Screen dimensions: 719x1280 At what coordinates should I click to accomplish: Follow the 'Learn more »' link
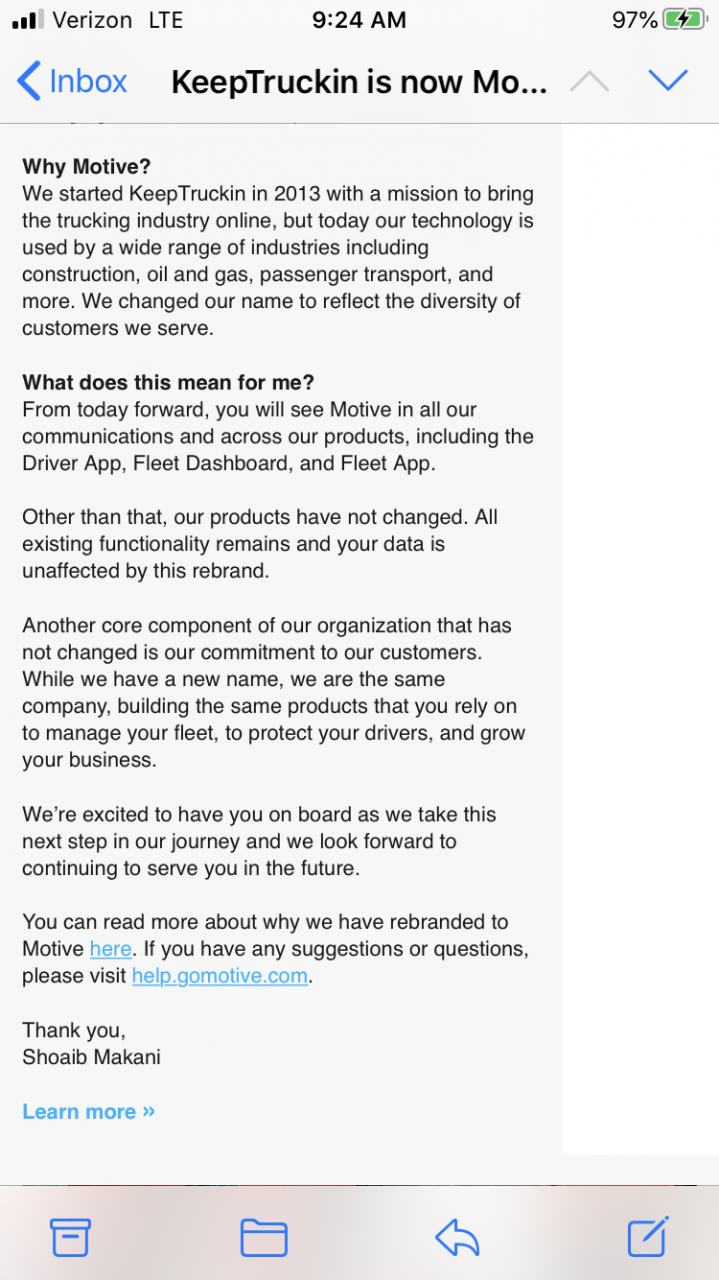point(89,1111)
